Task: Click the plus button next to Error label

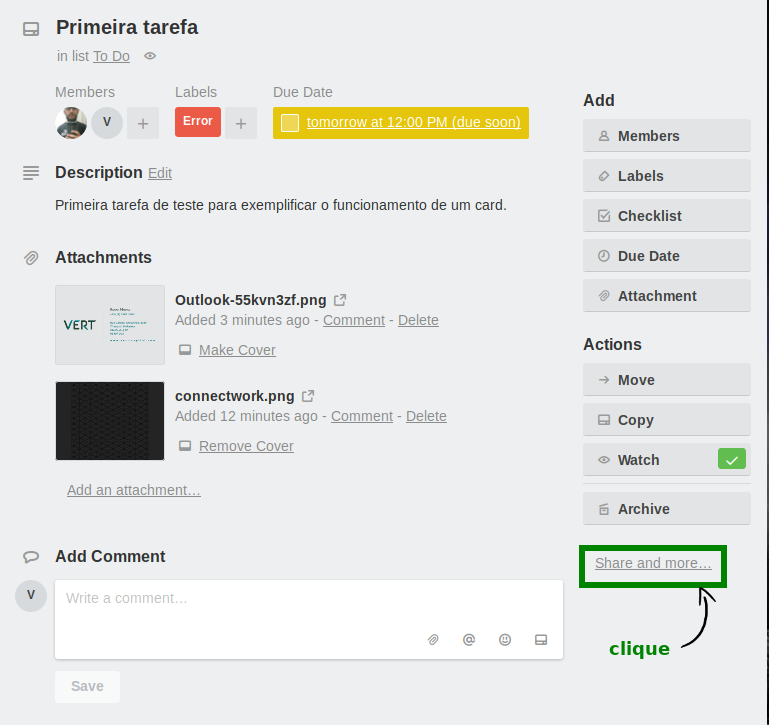Action: pos(241,123)
